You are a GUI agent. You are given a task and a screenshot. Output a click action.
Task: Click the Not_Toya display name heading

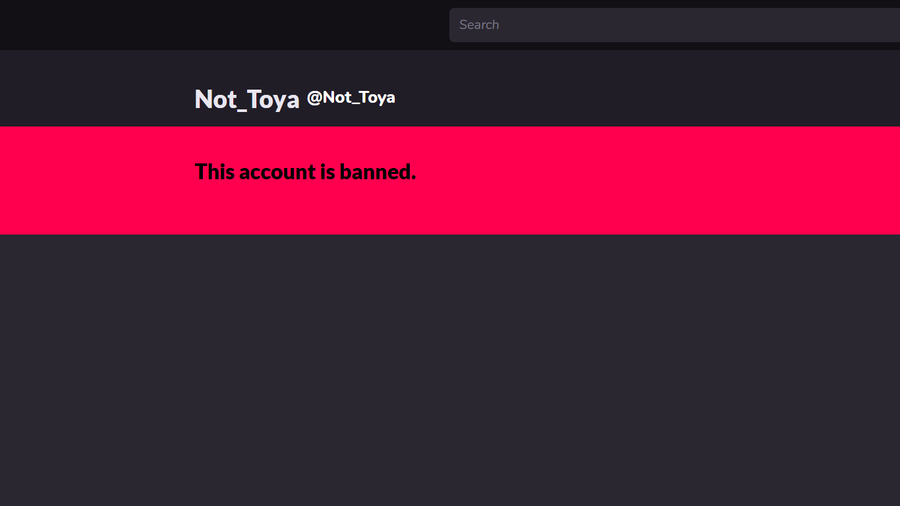(x=247, y=99)
